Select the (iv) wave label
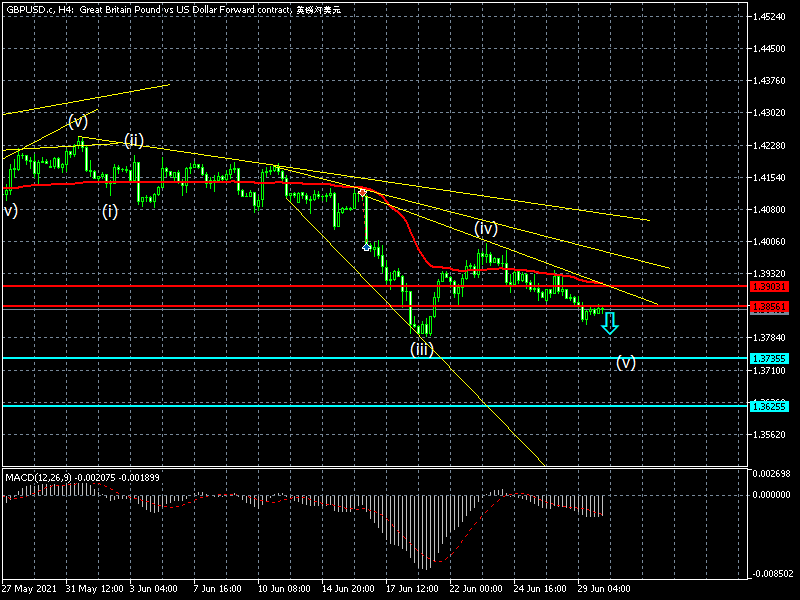 click(486, 228)
